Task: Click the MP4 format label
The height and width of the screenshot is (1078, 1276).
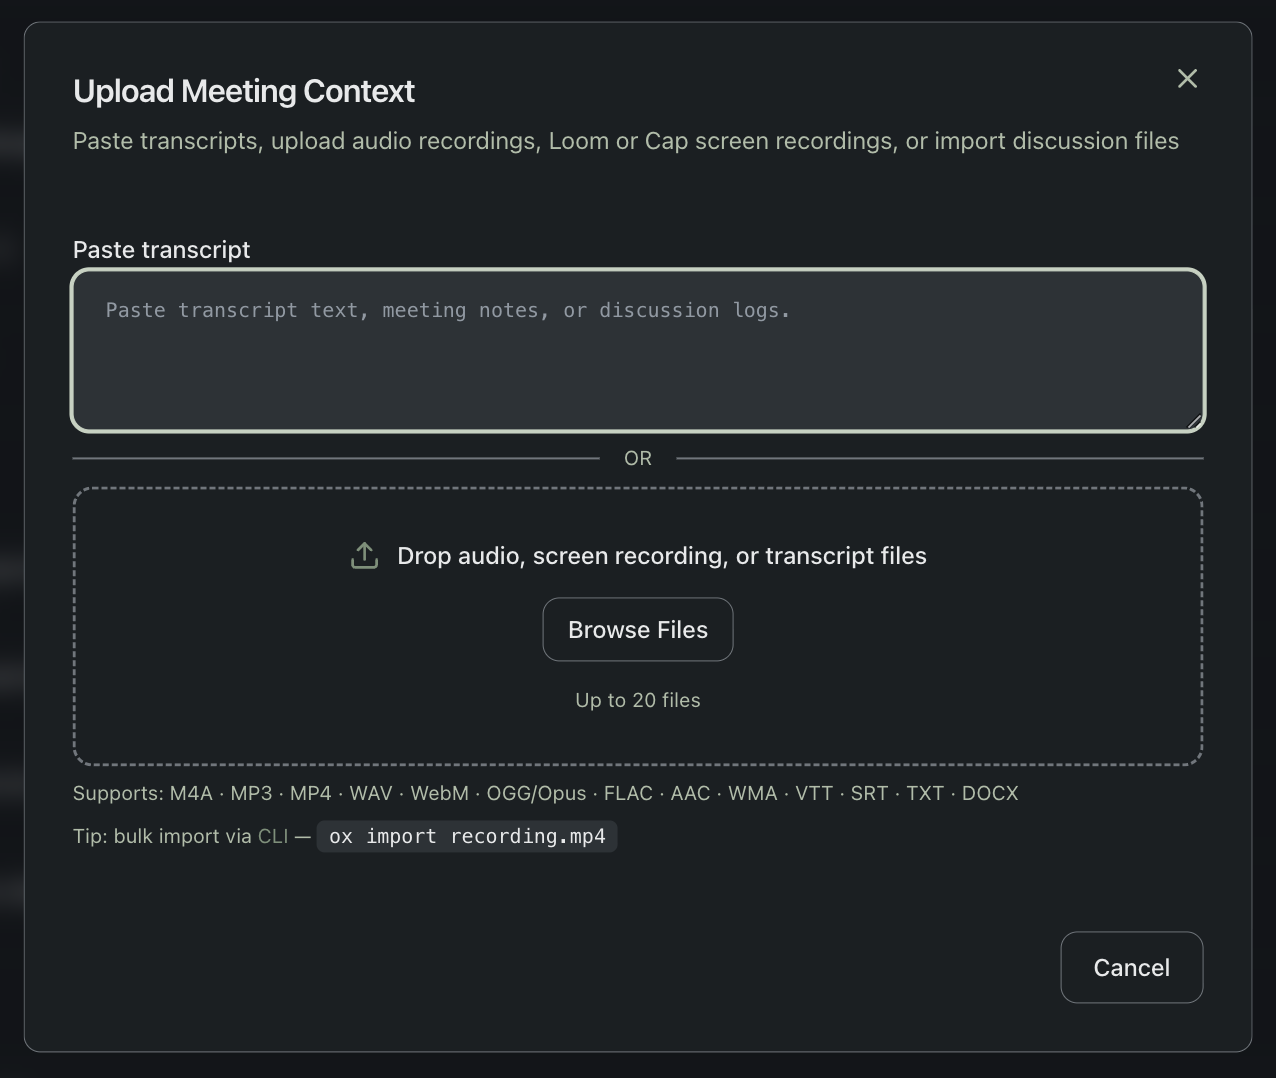Action: [x=311, y=793]
